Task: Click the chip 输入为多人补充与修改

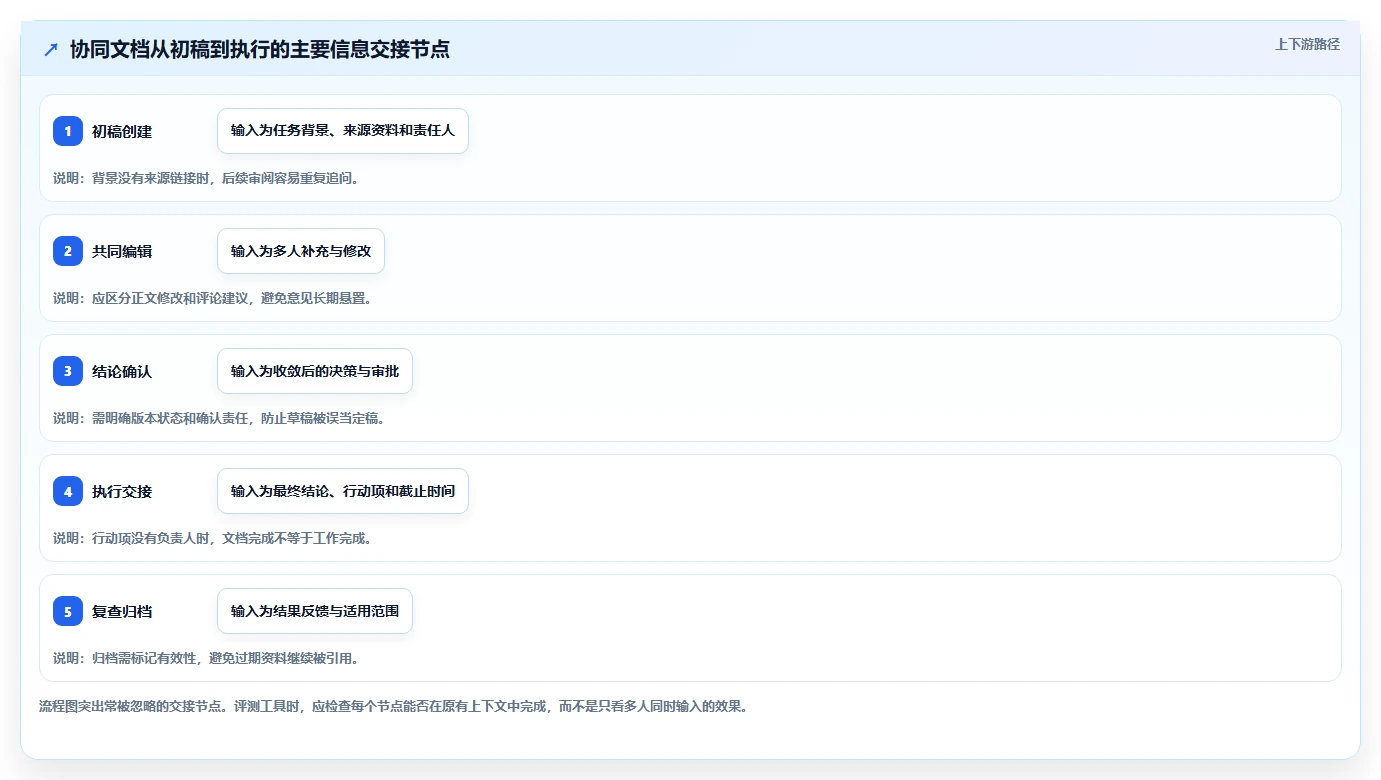Action: (301, 251)
